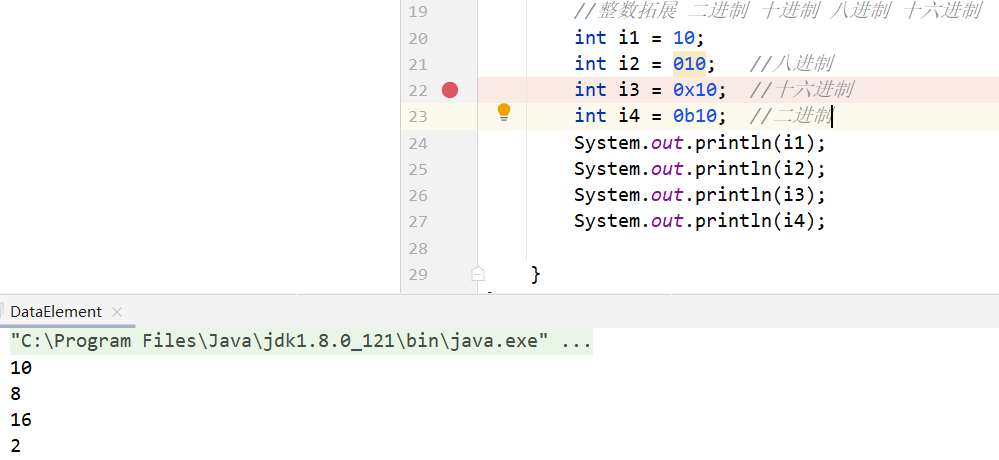Click the binary literal 0b10

(694, 116)
